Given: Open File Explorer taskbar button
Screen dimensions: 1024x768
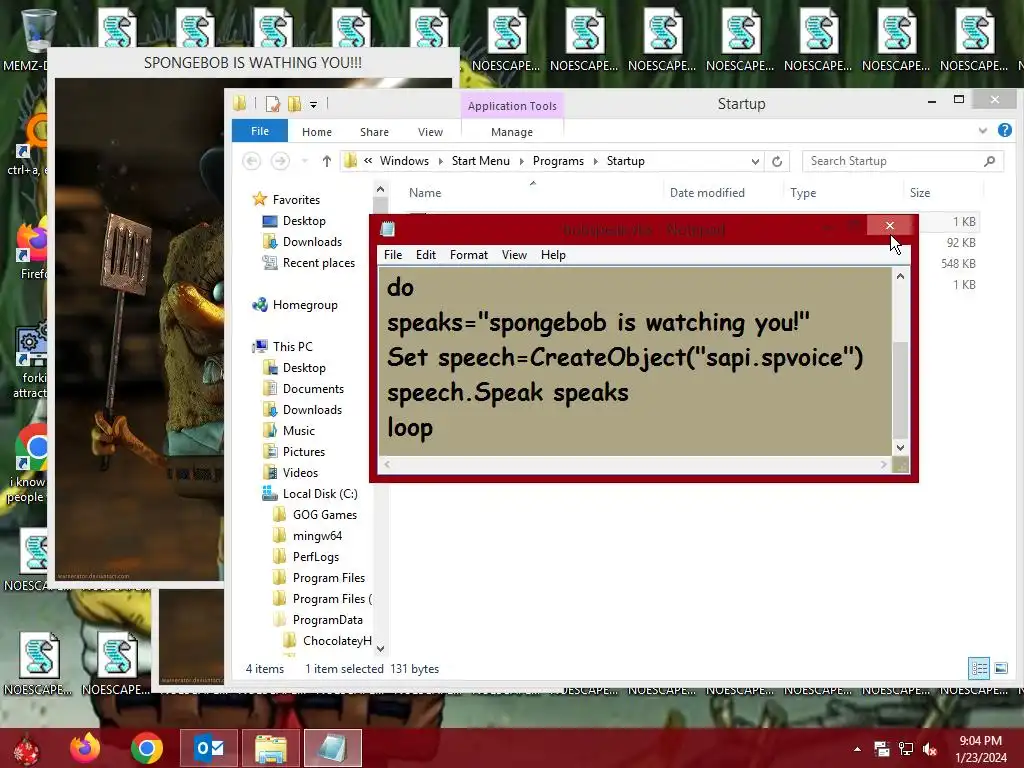Looking at the screenshot, I should pyautogui.click(x=271, y=748).
